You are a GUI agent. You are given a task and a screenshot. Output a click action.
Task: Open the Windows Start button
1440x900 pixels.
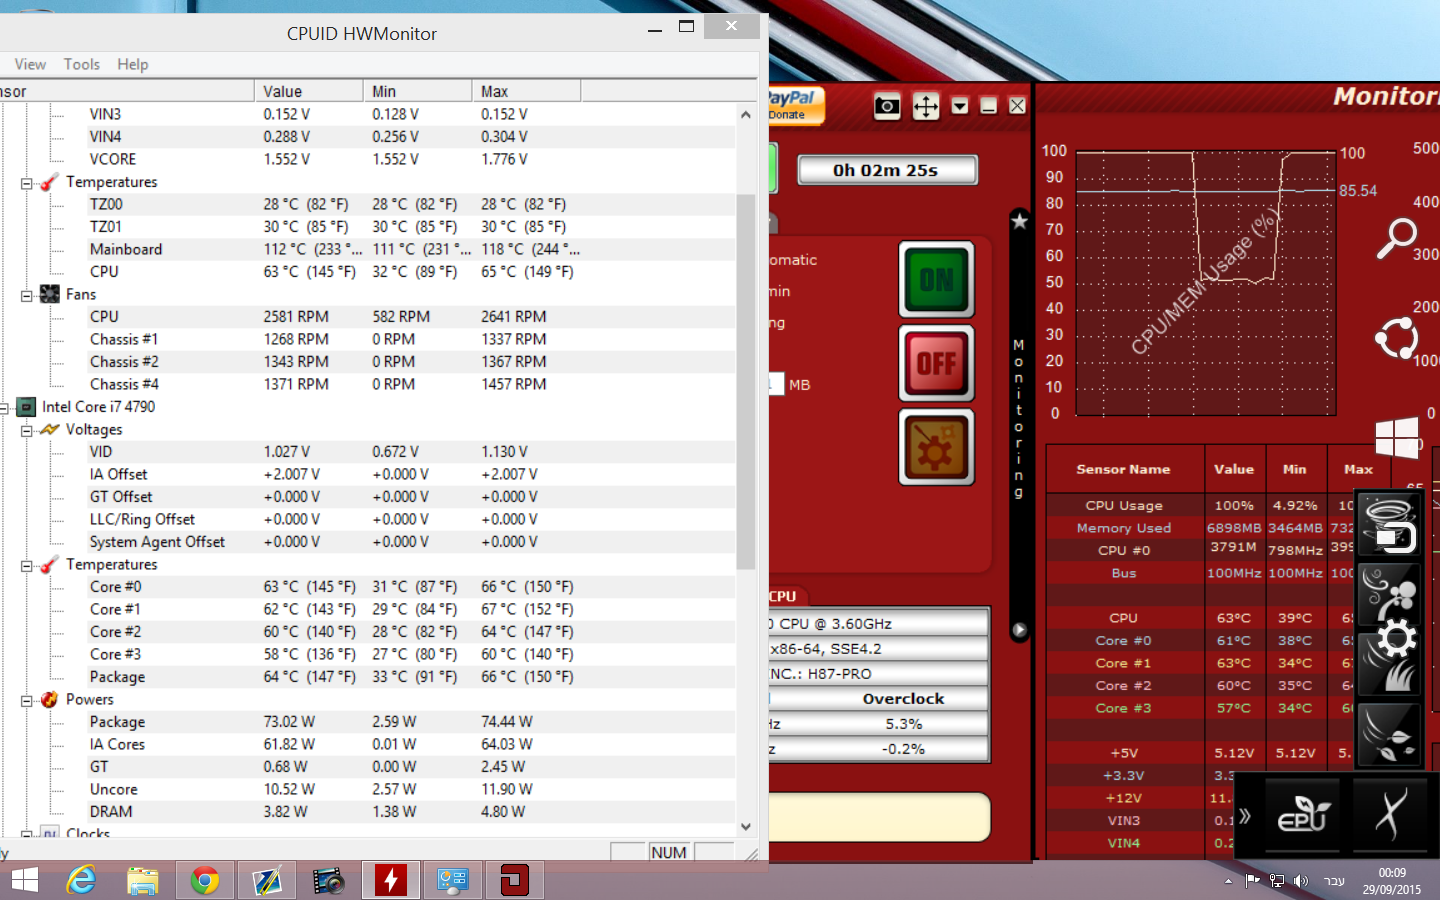(x=24, y=880)
